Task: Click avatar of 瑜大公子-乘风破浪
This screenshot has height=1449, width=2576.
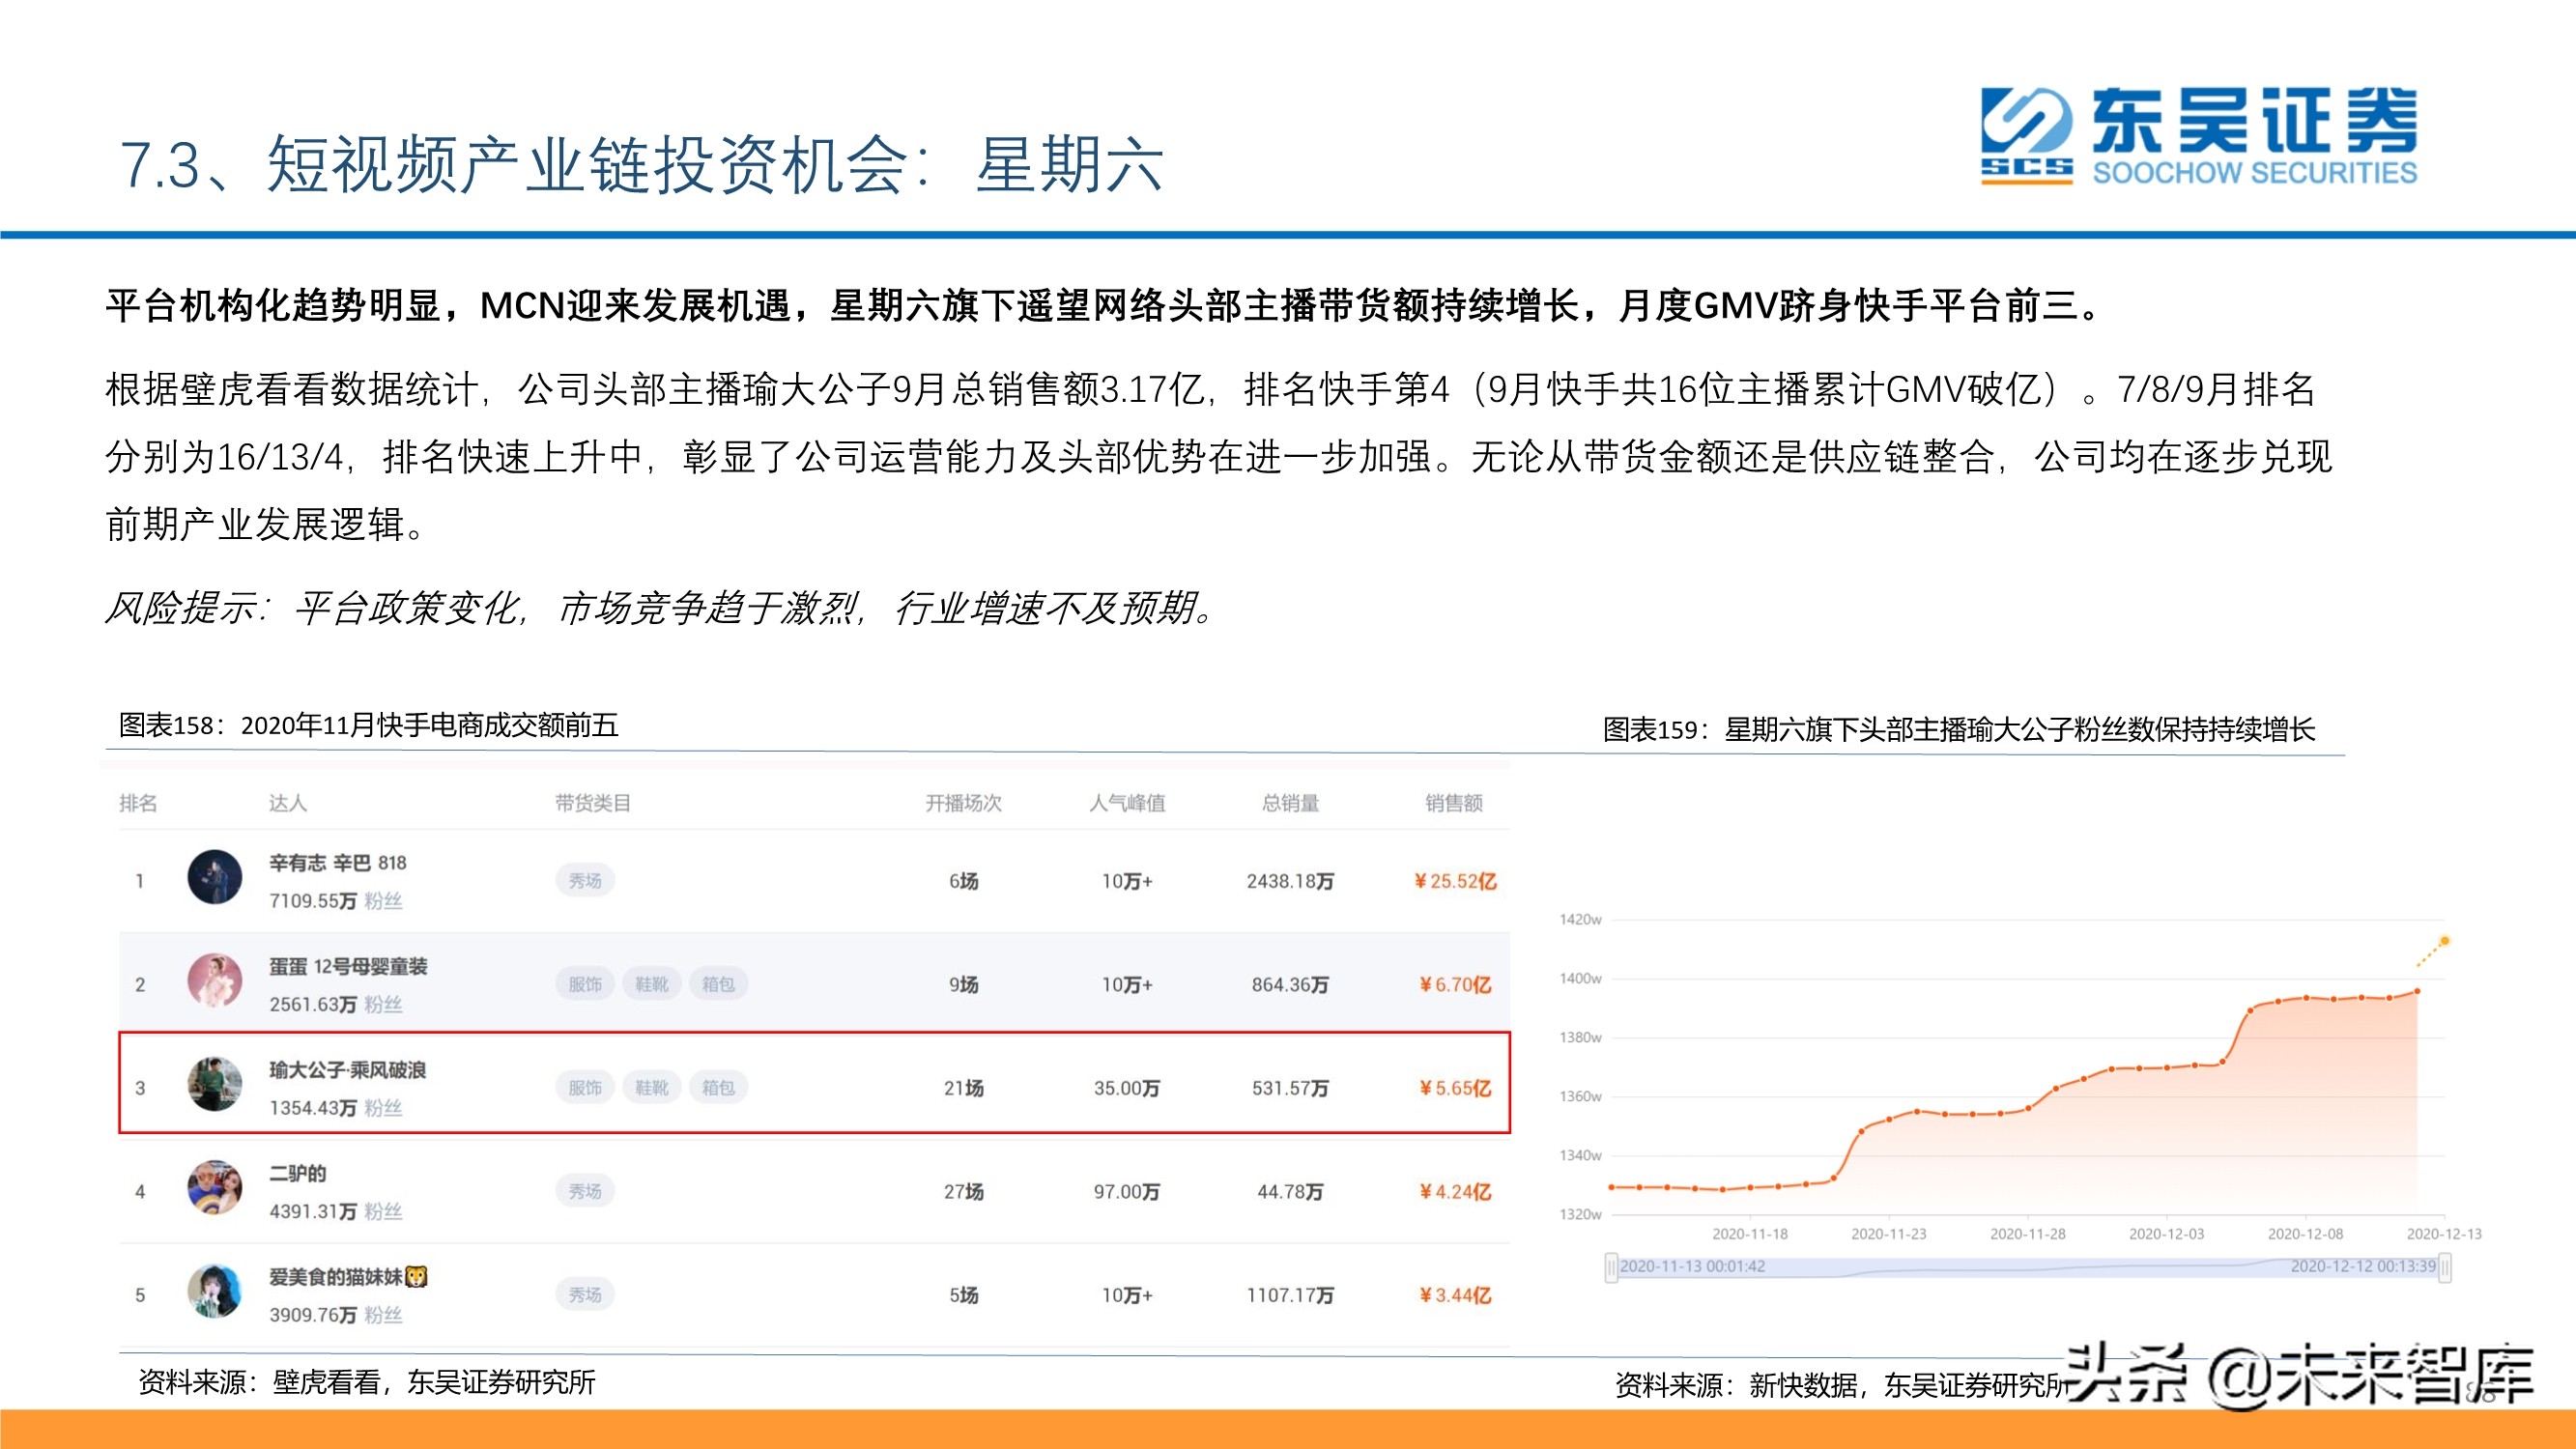Action: (x=215, y=1084)
